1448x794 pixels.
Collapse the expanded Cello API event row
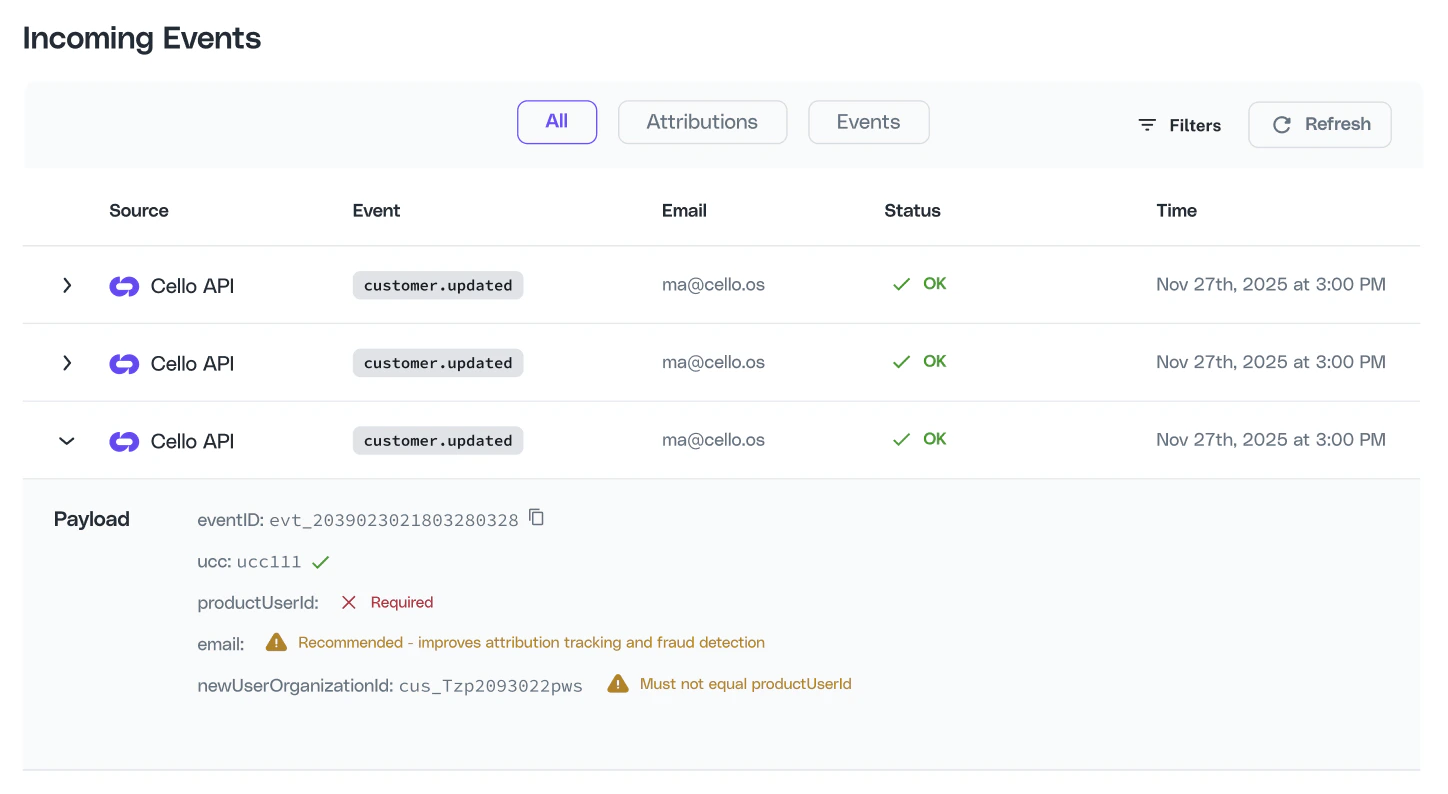(67, 441)
